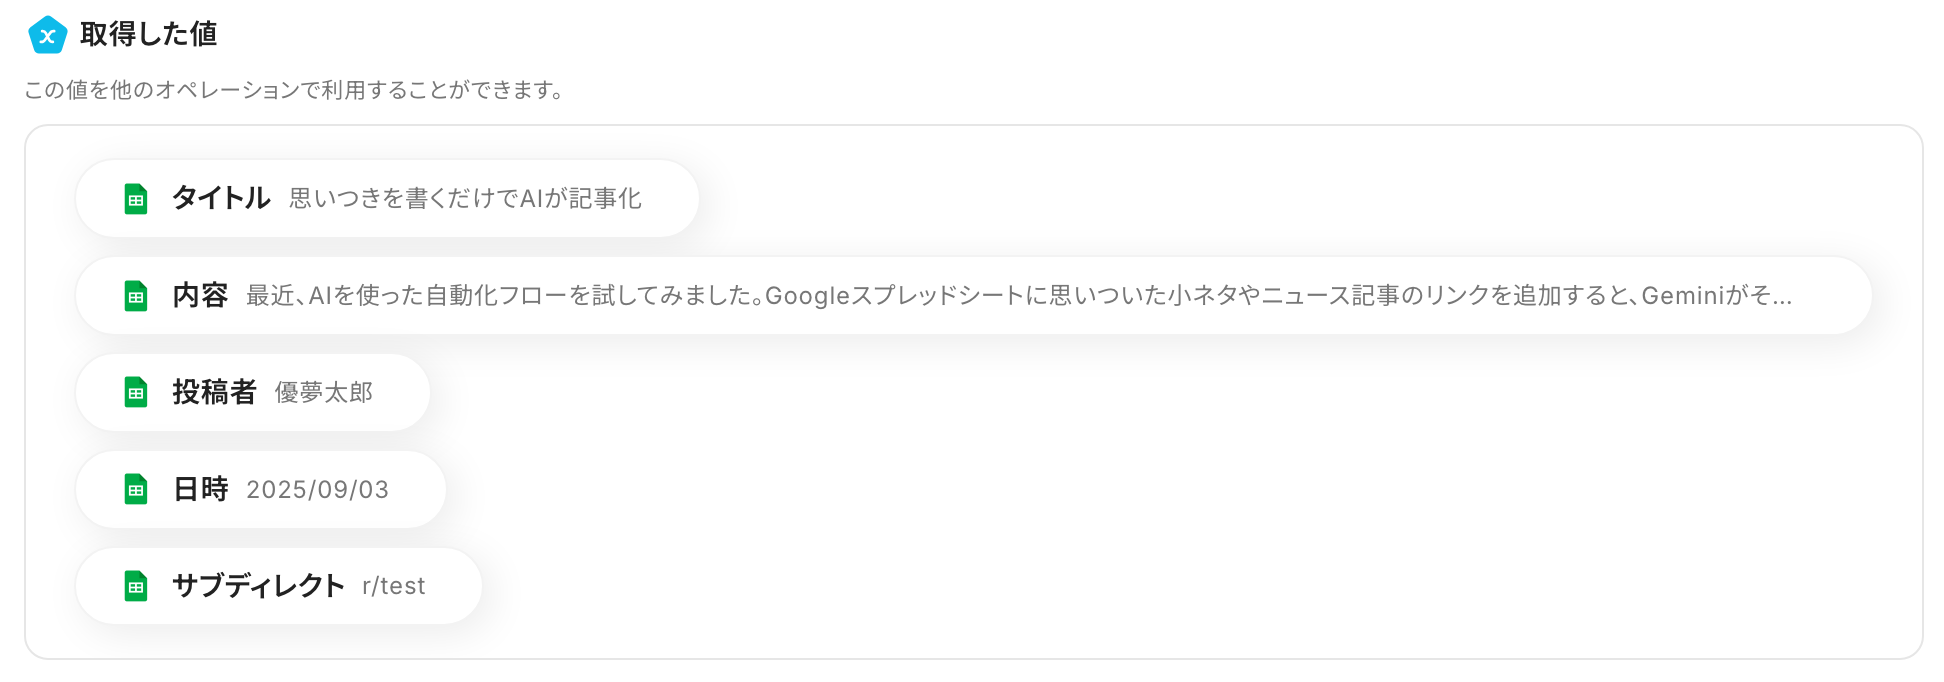This screenshot has height=682, width=1944.
Task: Click the Google Sheets icon for 内容
Action: point(136,296)
